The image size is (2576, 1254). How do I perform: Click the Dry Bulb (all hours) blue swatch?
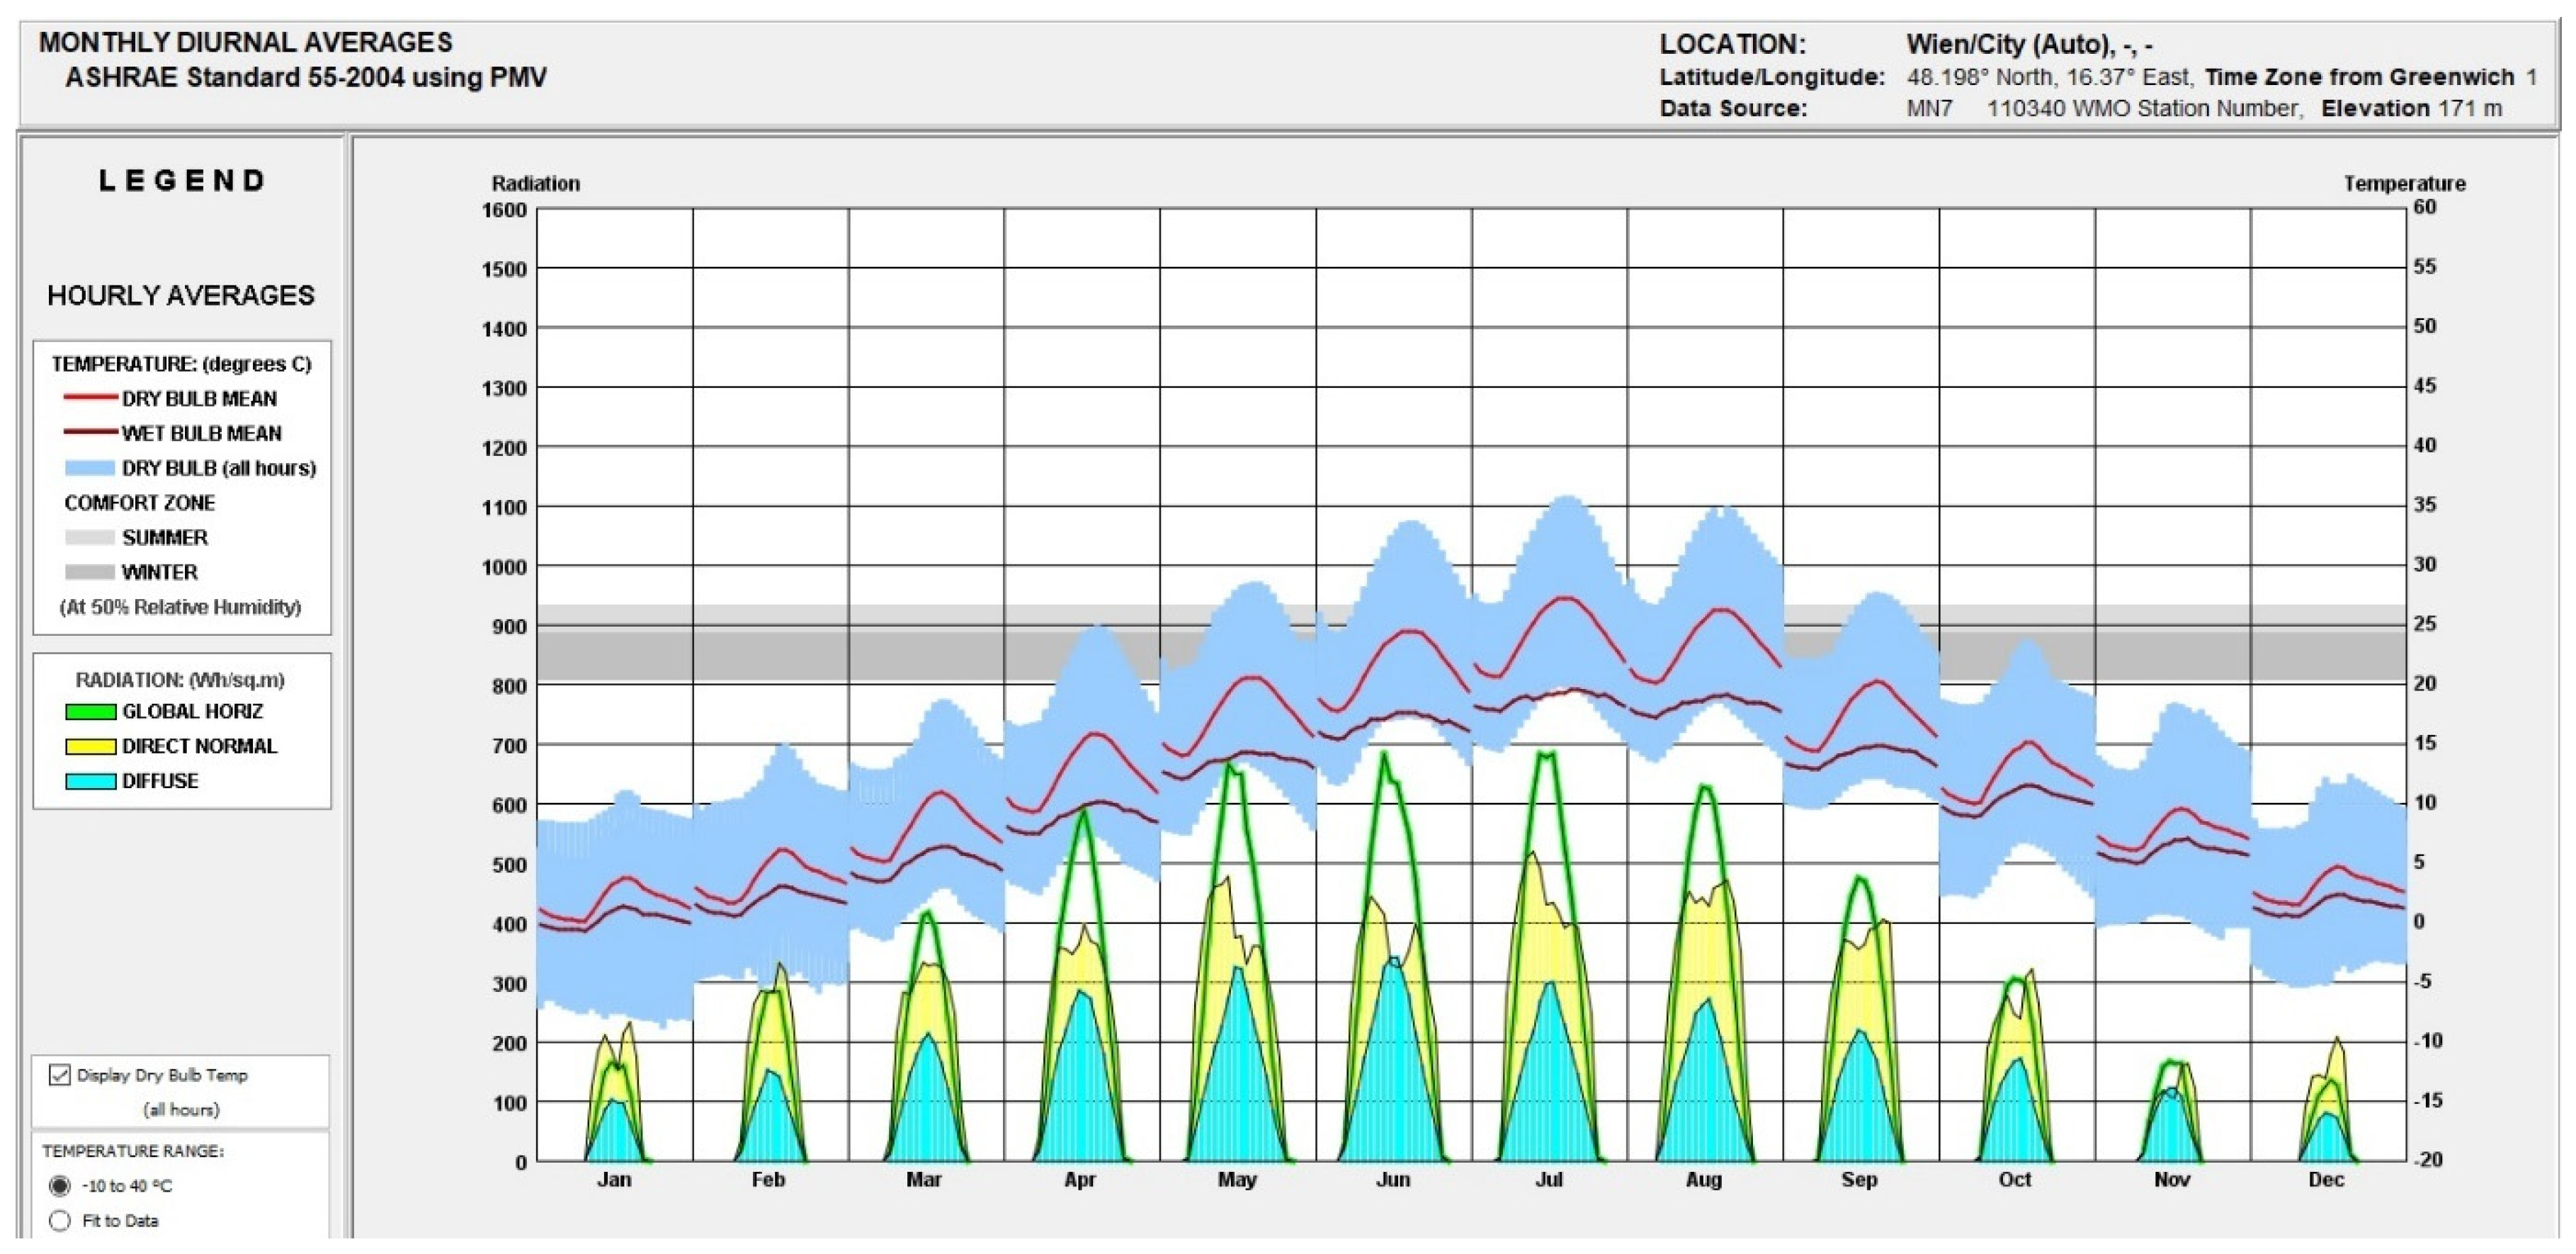(90, 468)
